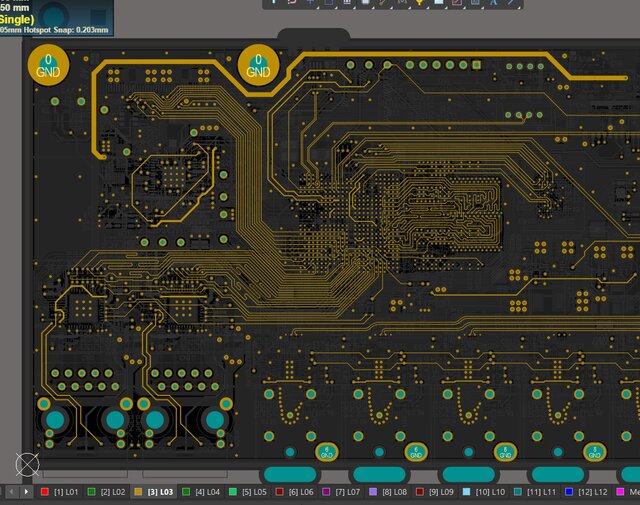This screenshot has width=640, height=505.
Task: Click the light green swatch of L05
Action: [233, 492]
